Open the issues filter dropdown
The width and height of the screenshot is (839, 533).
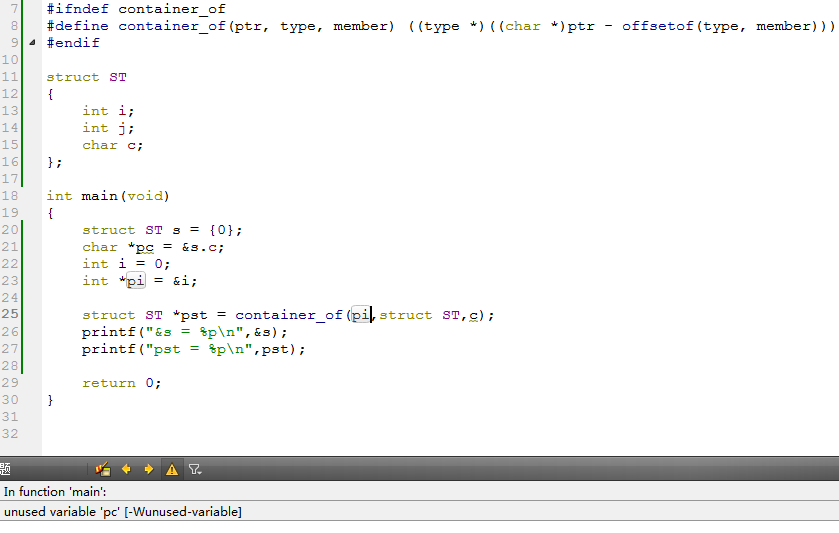[195, 469]
